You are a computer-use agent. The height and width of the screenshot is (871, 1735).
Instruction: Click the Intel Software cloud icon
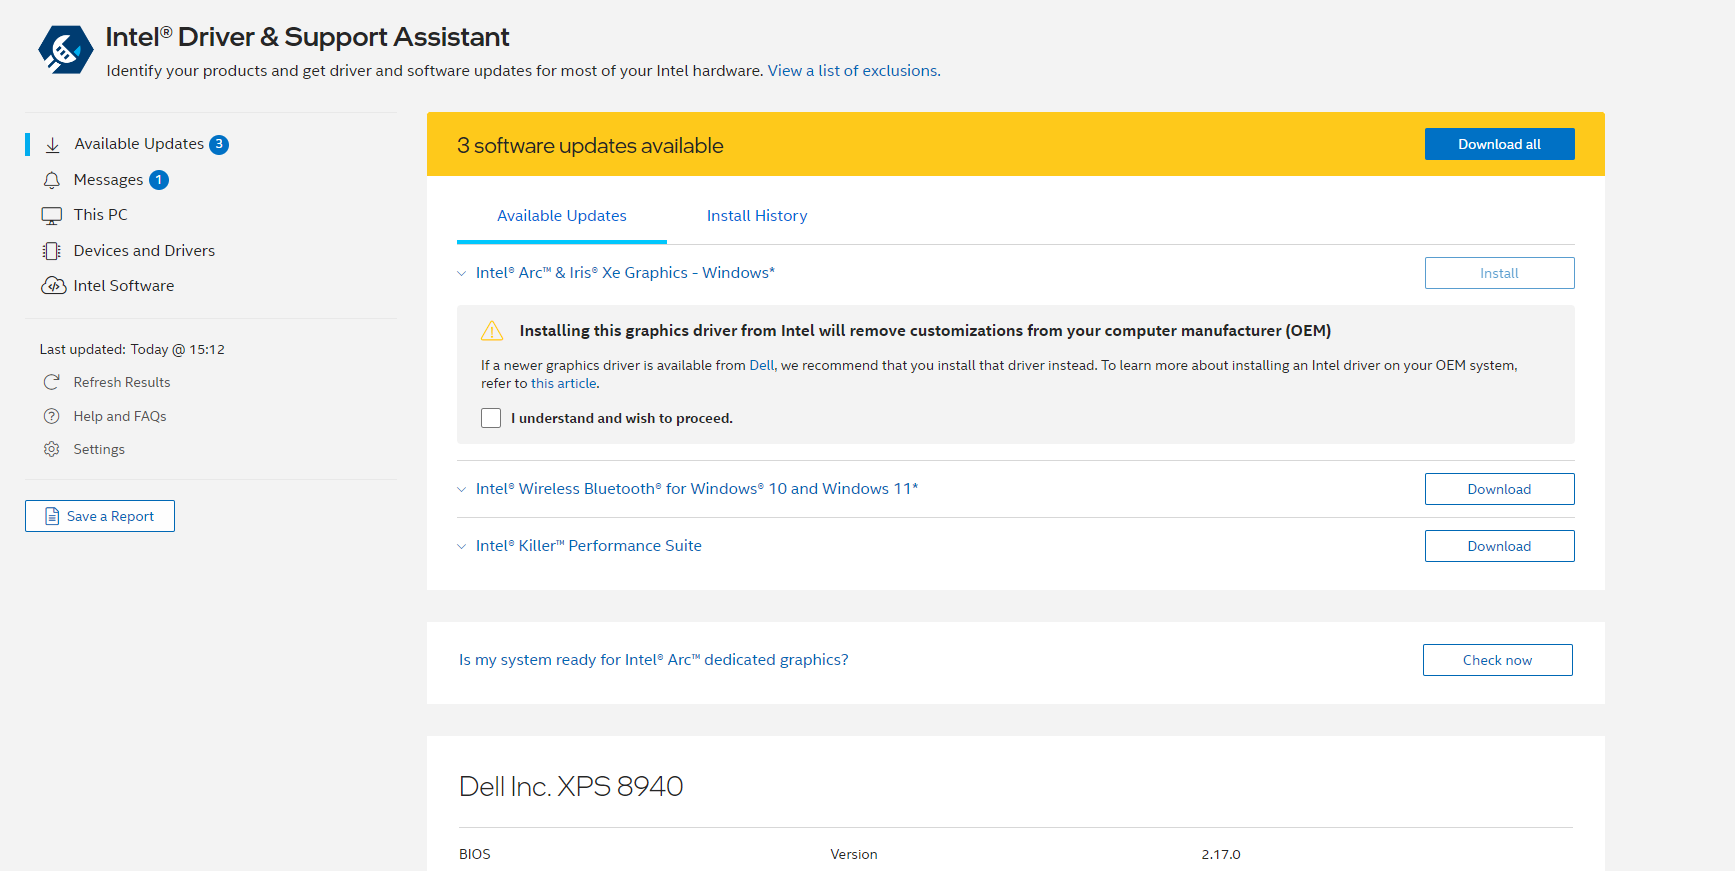tap(53, 286)
